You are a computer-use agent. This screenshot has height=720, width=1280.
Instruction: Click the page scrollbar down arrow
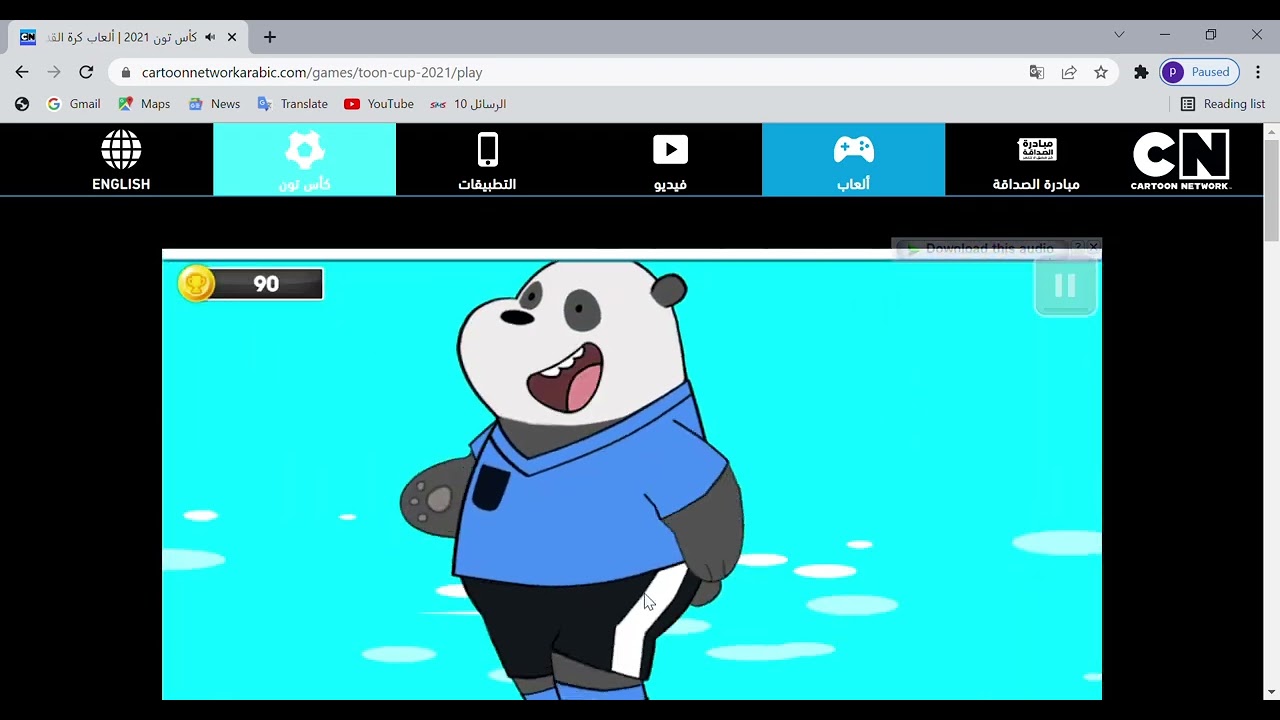1272,692
